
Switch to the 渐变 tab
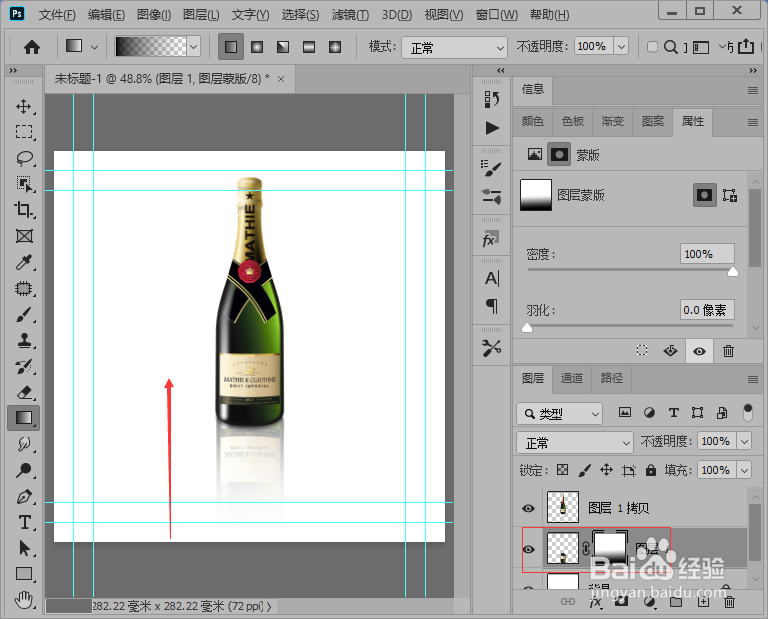[613, 121]
